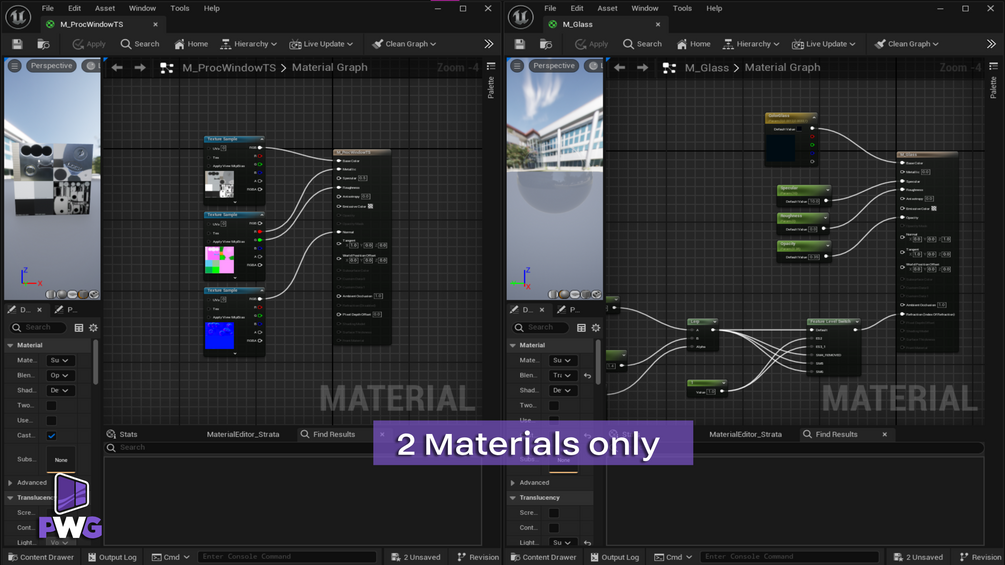
Task: Open Output Log in the M_Glass status bar
Action: [615, 557]
